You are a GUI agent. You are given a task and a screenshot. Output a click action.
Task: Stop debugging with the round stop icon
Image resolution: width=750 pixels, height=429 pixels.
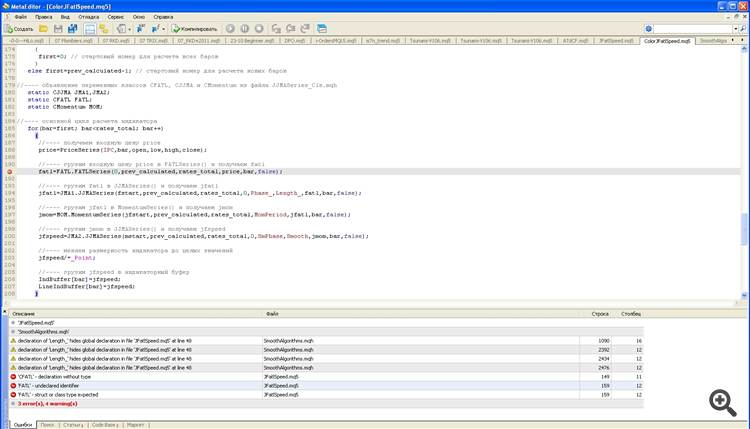(x=259, y=29)
